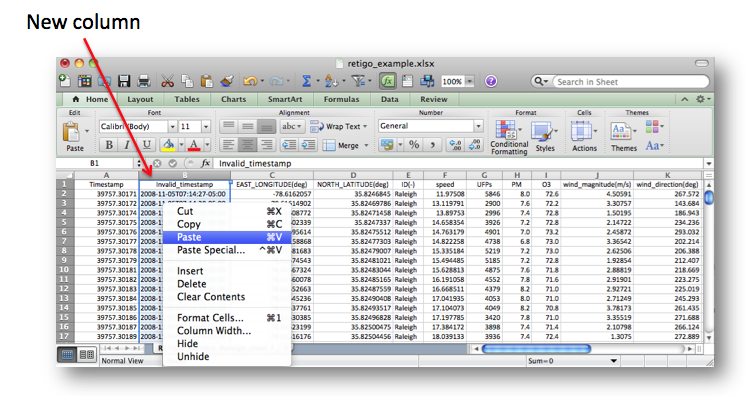Confirm entry with the checkmark button
Image resolution: width=745 pixels, height=396 pixels.
coord(172,164)
